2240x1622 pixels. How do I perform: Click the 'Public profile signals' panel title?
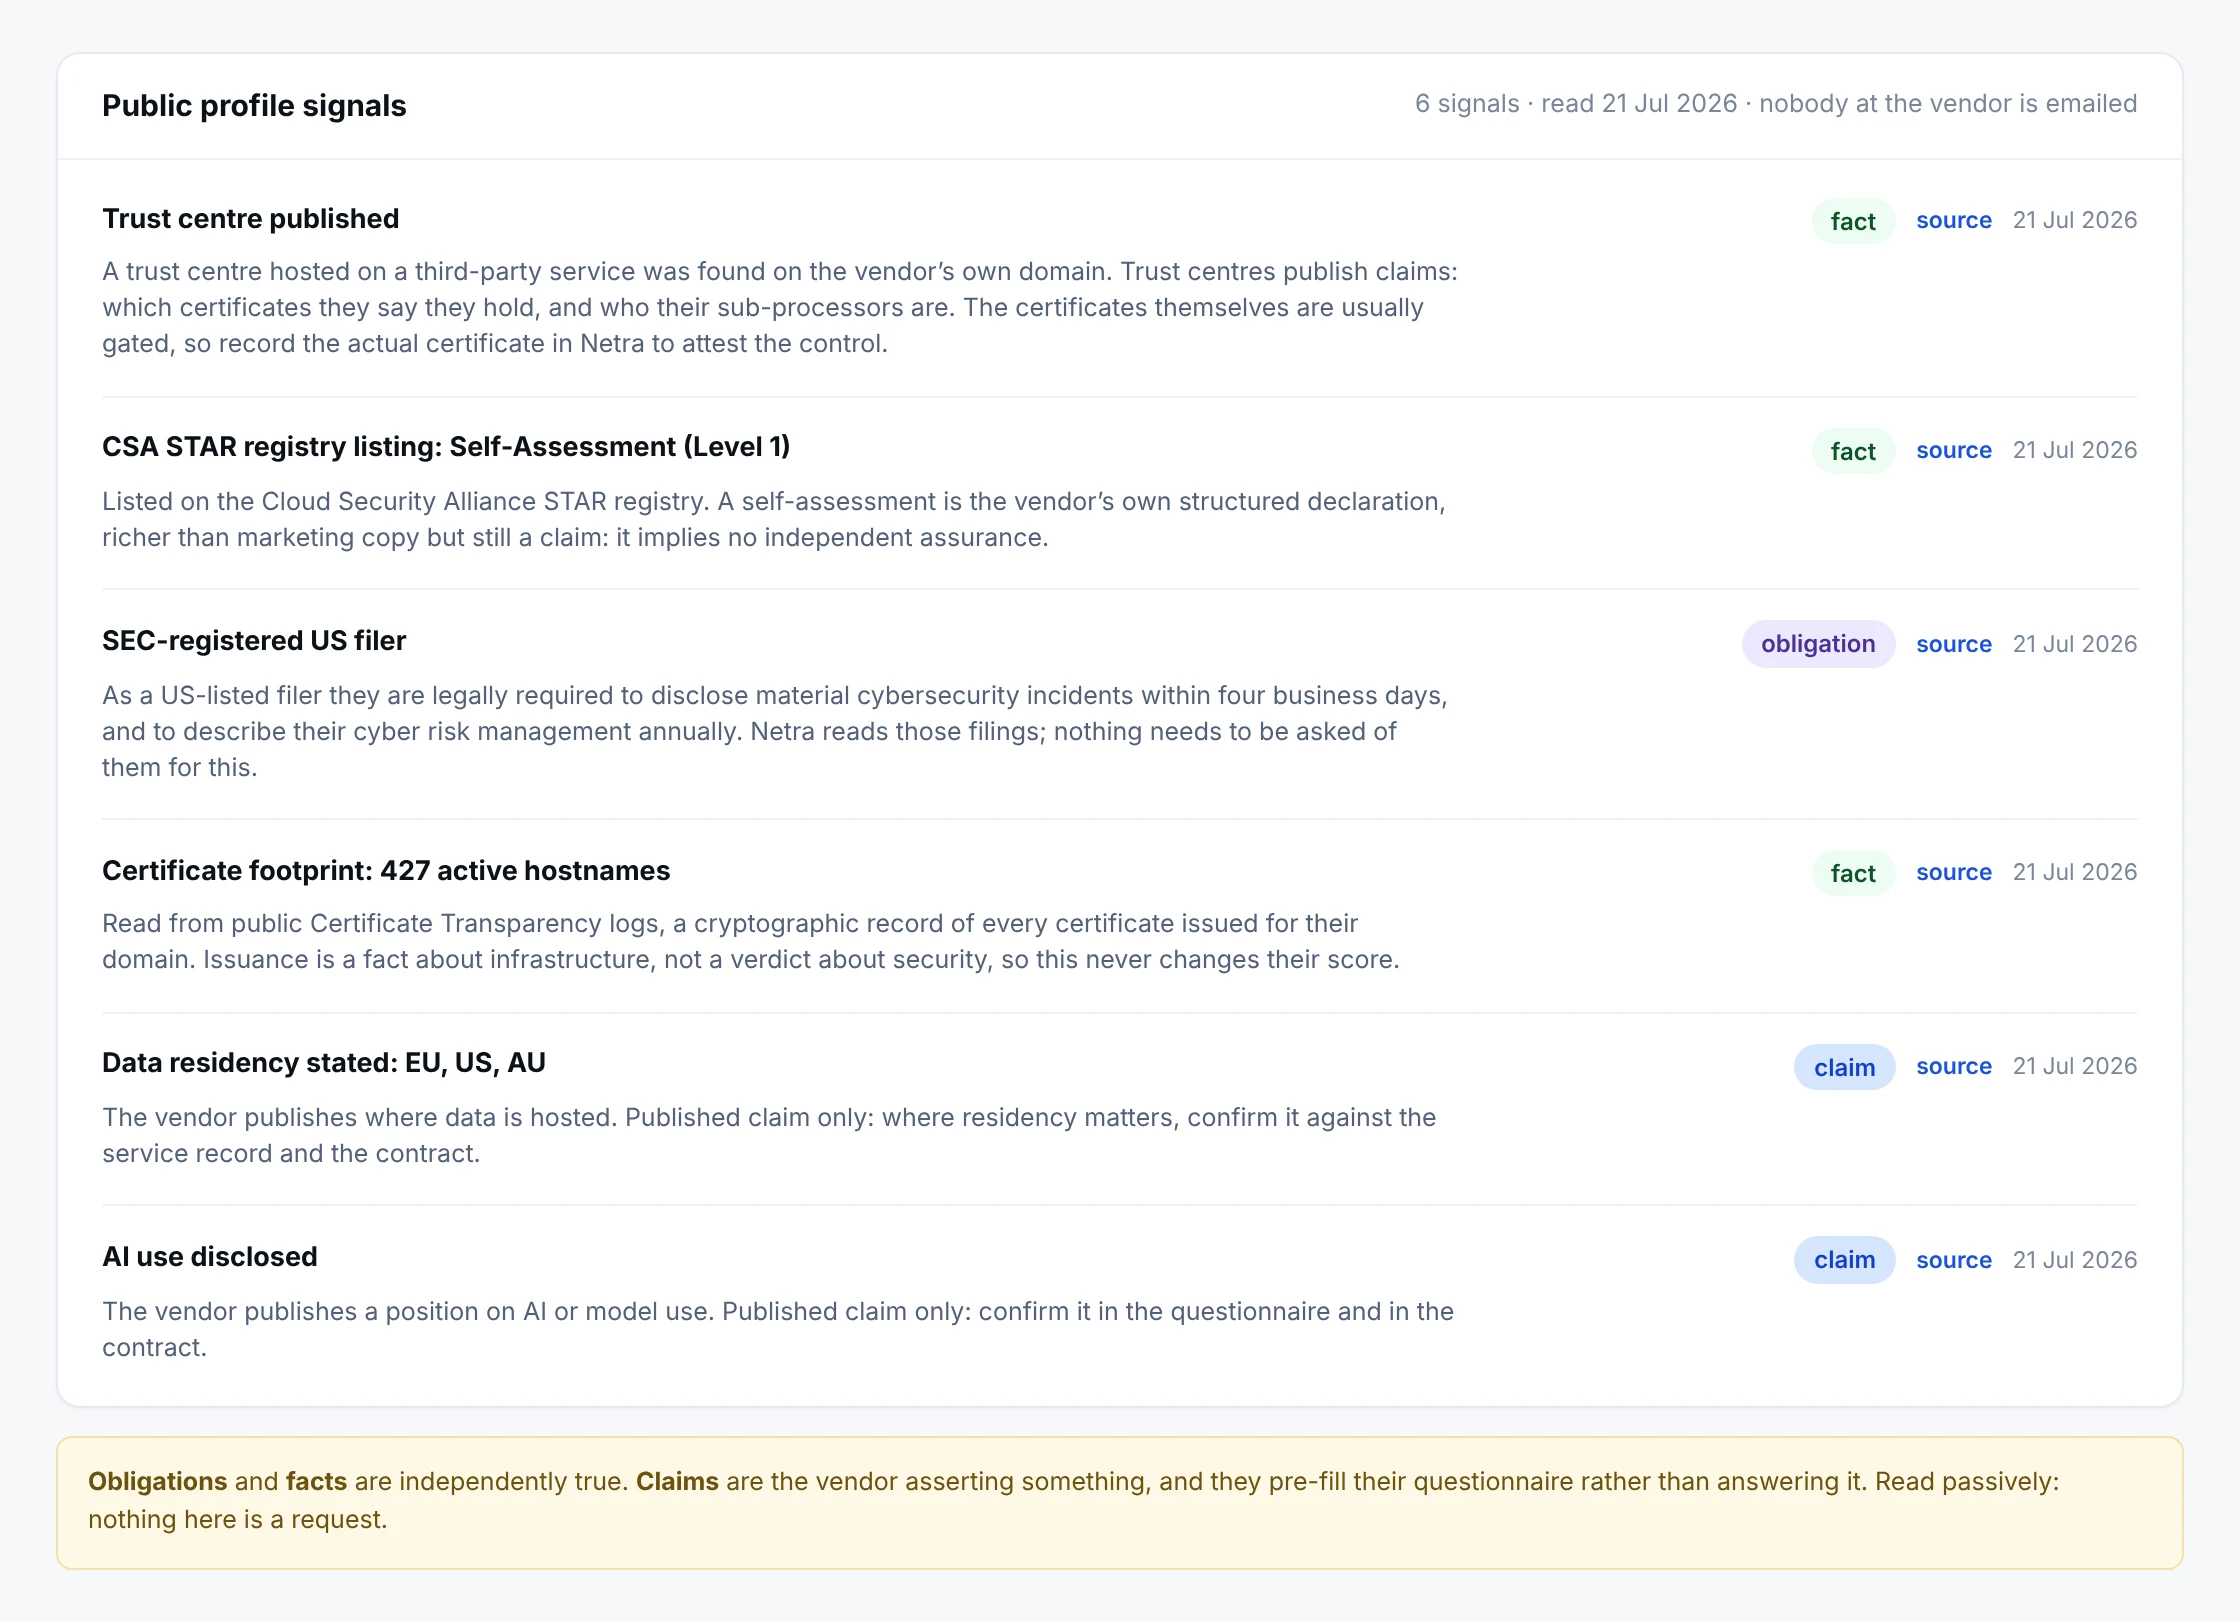click(x=254, y=106)
